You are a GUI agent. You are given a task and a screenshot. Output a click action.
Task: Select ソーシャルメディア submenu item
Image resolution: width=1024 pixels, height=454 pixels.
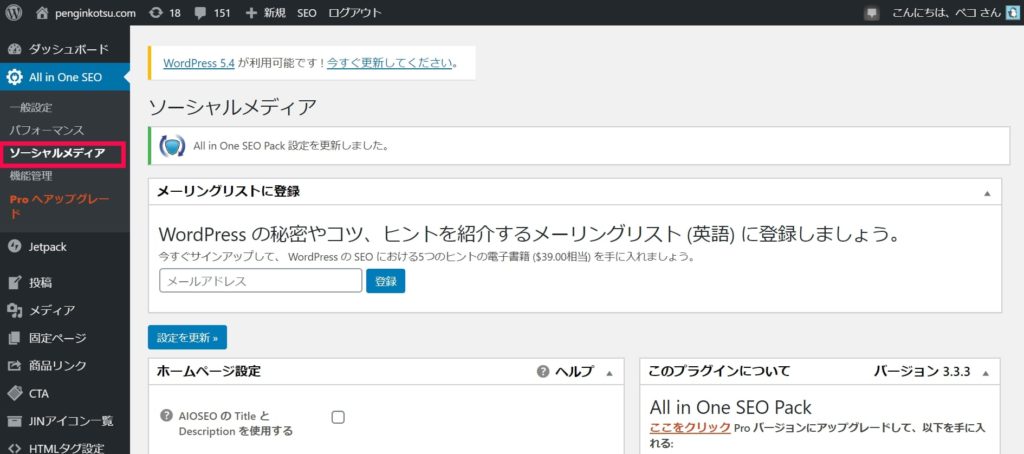pos(57,153)
